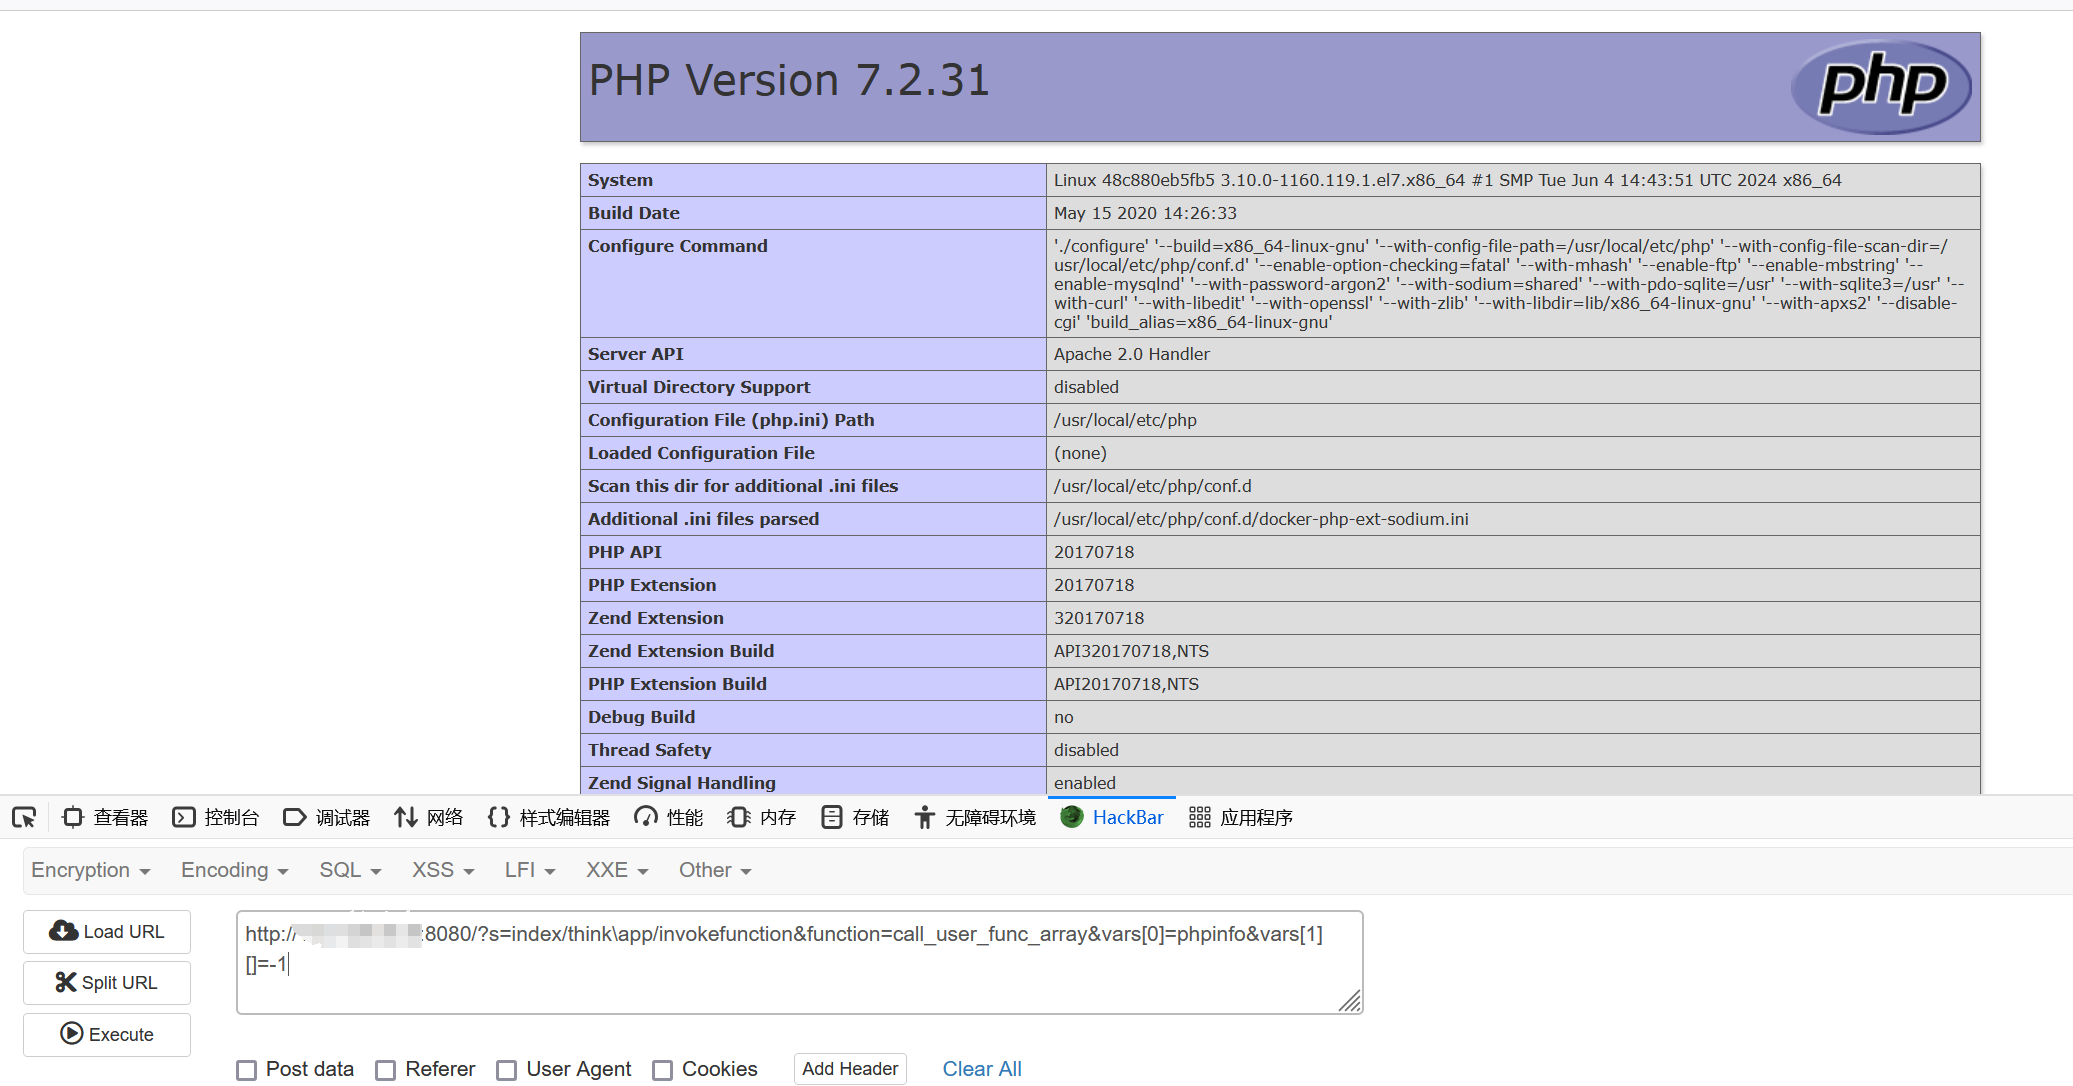Viewport: 2073px width, 1086px height.
Task: Click the Application (应用程序) grid icon
Action: (1200, 818)
